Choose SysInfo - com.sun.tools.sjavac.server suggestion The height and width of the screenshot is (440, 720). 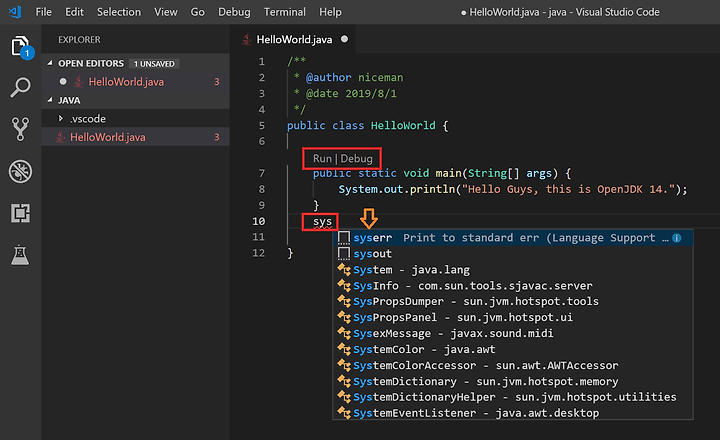pyautogui.click(x=513, y=286)
